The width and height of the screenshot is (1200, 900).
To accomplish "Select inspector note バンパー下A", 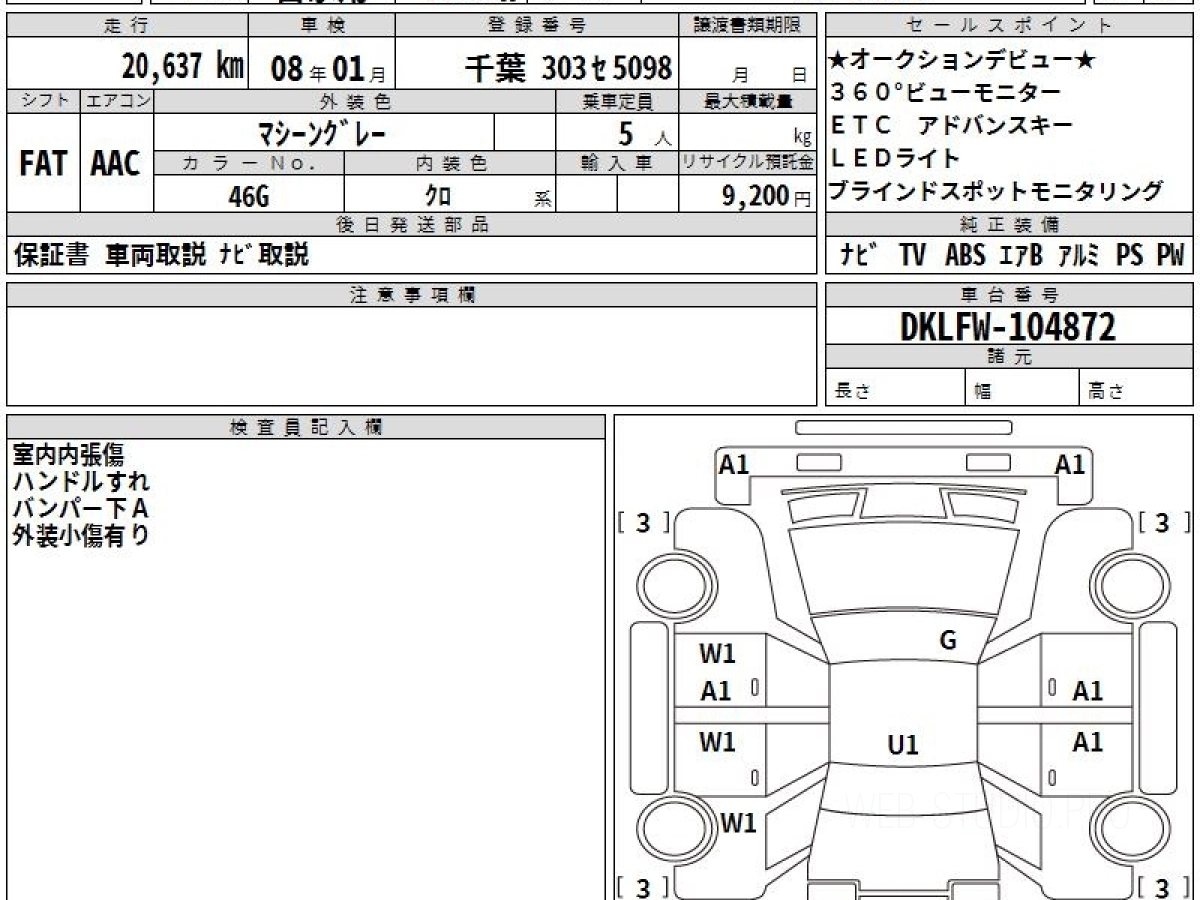I will (81, 508).
